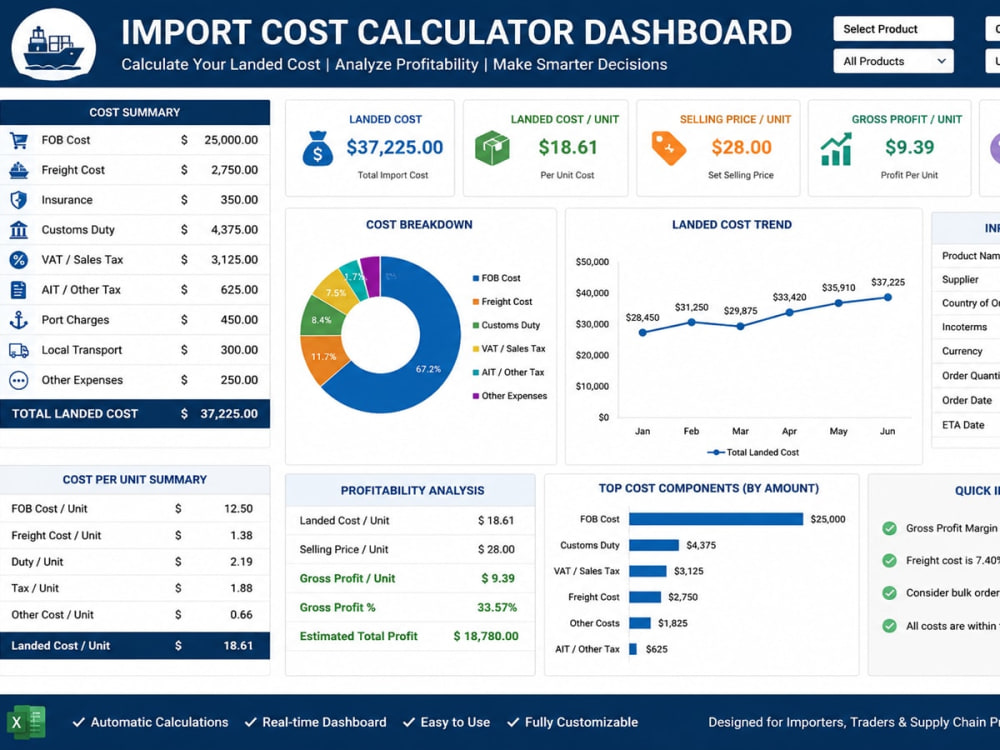Click the Freight Cost ship icon
This screenshot has height=750, width=1000.
point(18,170)
